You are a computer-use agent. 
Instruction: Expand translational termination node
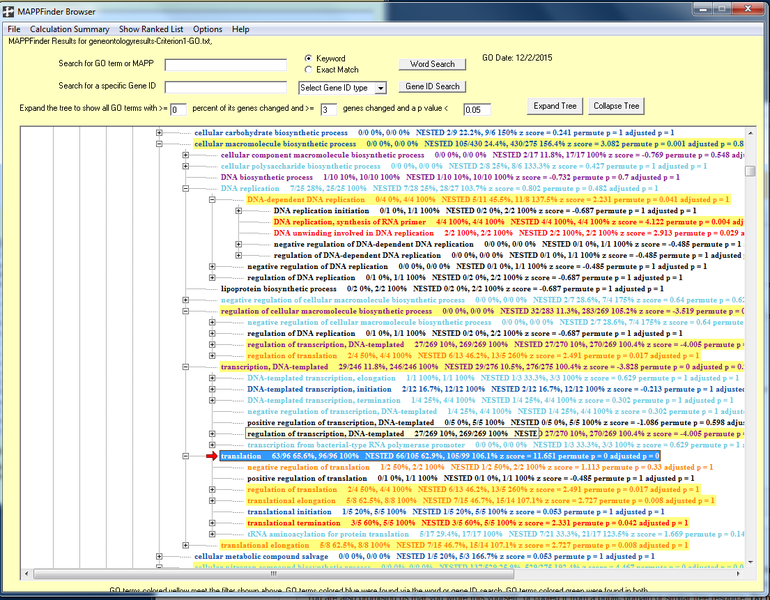[212, 523]
